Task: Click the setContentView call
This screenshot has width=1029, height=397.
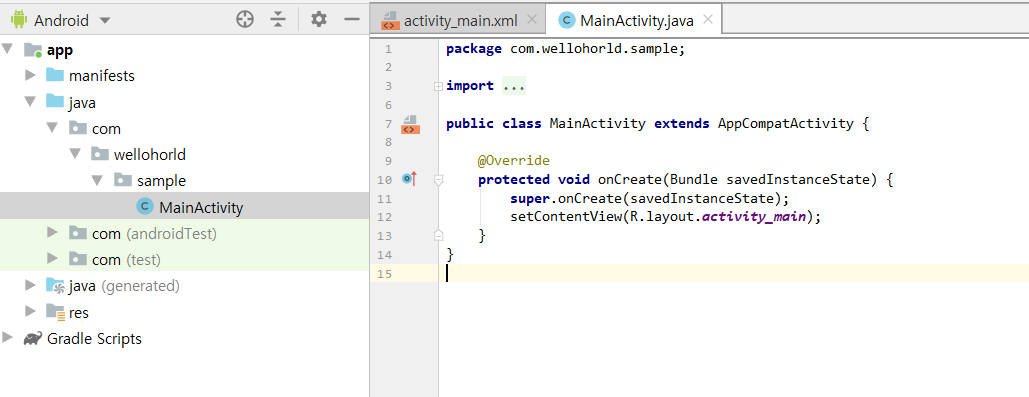Action: (565, 217)
